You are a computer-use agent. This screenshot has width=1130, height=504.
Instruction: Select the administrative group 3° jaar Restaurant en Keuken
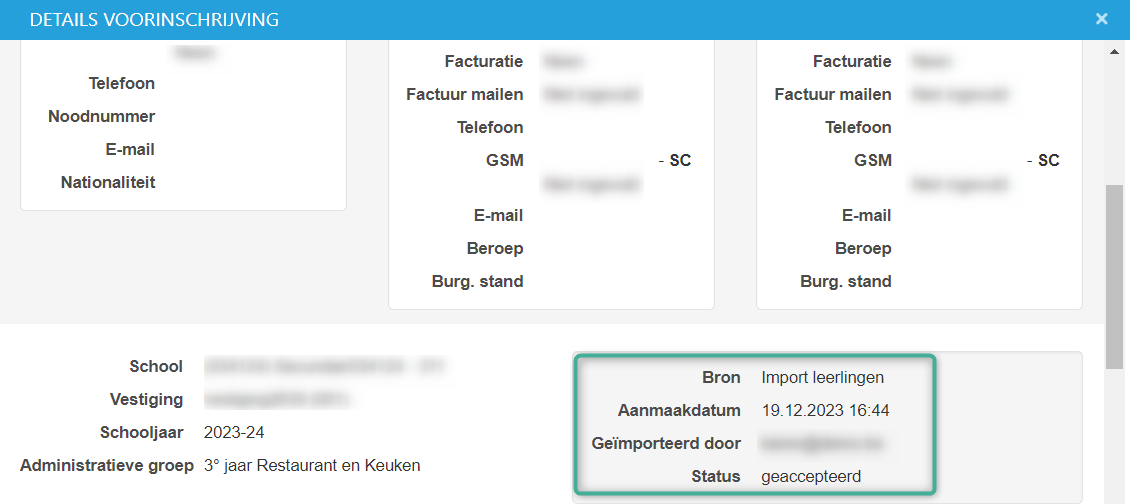tap(312, 465)
